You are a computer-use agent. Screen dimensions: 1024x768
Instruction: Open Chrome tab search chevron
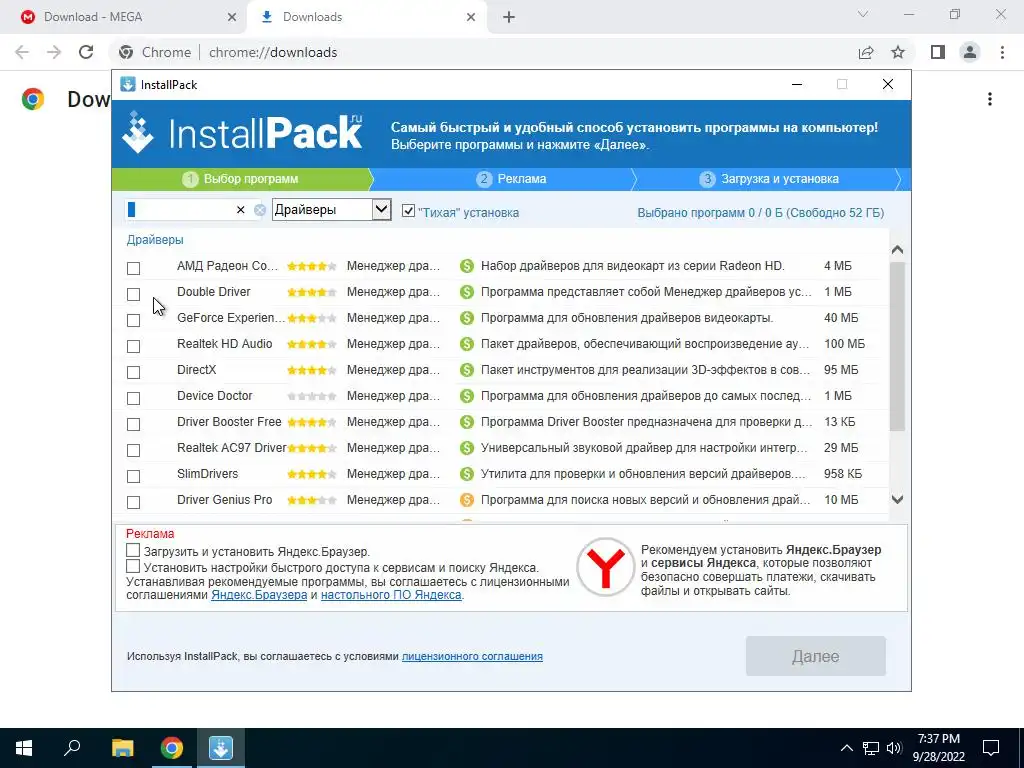[863, 14]
